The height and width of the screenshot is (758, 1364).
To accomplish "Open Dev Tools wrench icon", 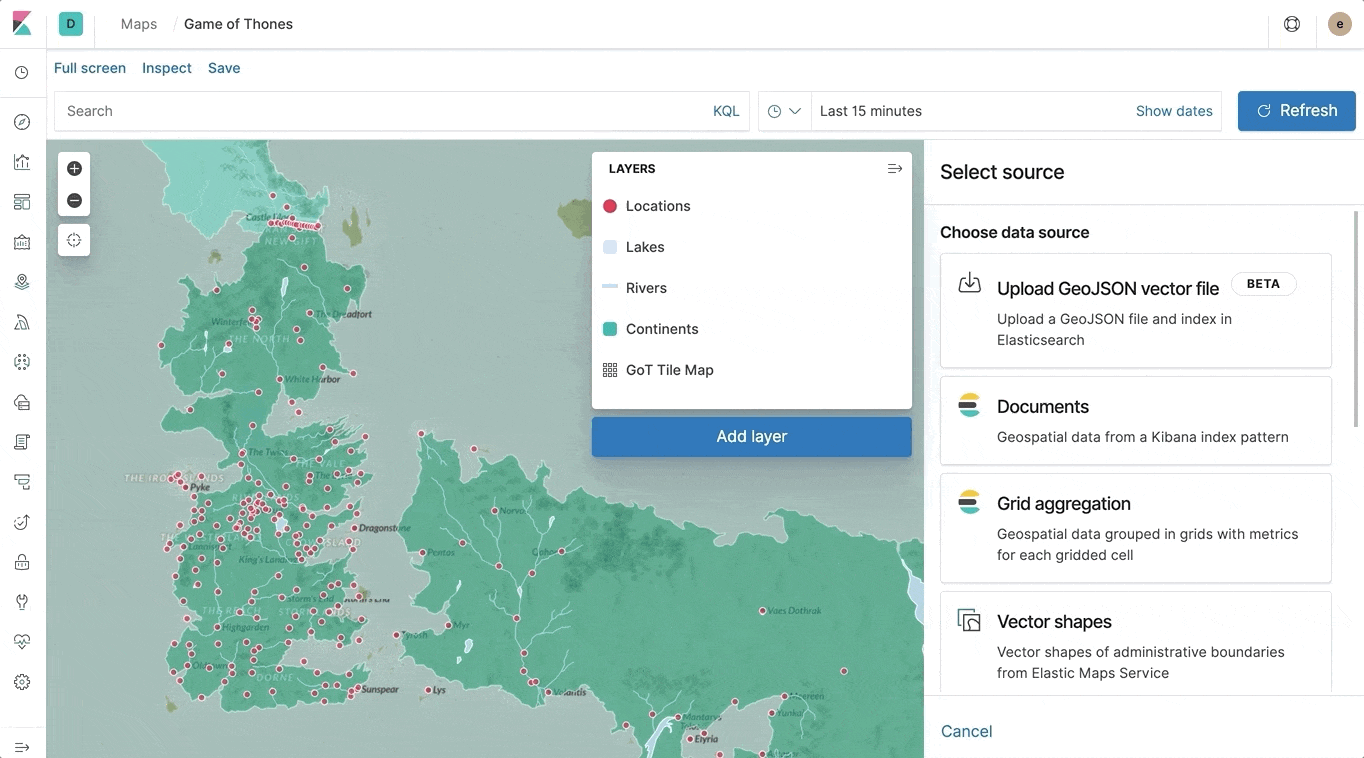I will click(22, 602).
